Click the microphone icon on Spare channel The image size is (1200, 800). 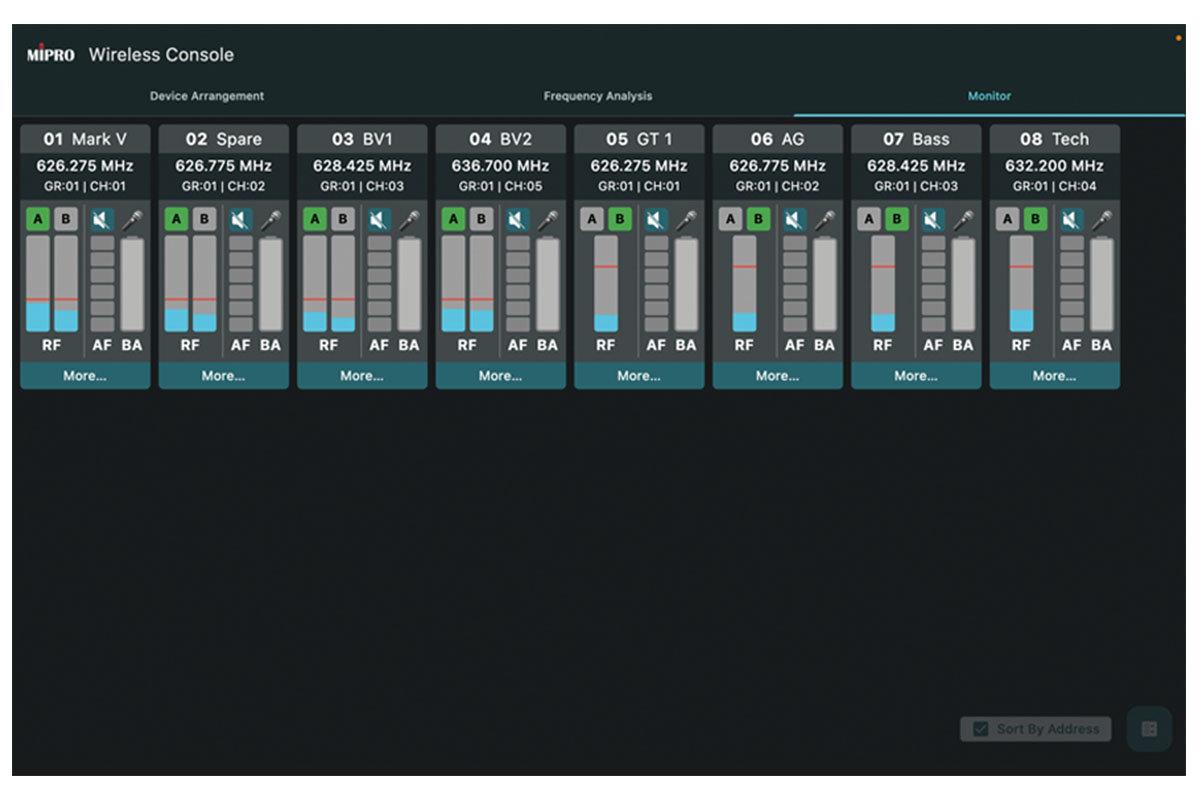[x=270, y=220]
